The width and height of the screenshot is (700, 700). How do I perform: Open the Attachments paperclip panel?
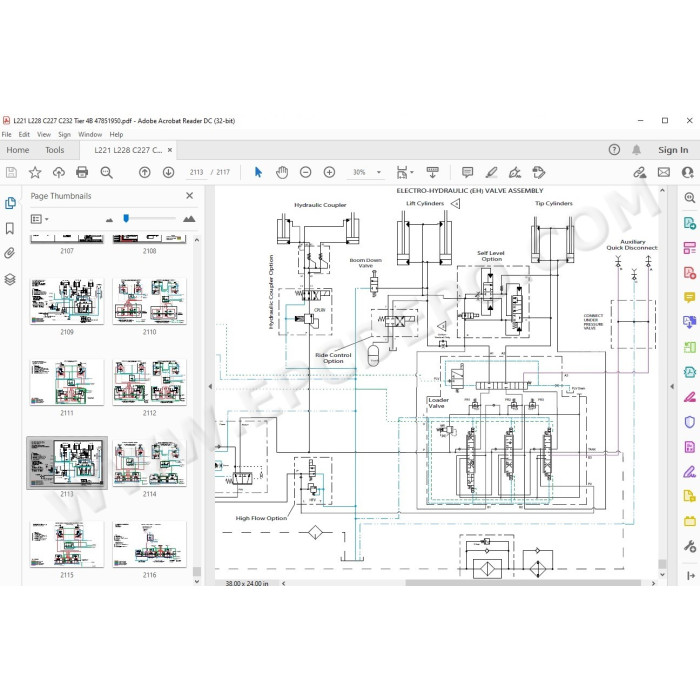[x=10, y=254]
